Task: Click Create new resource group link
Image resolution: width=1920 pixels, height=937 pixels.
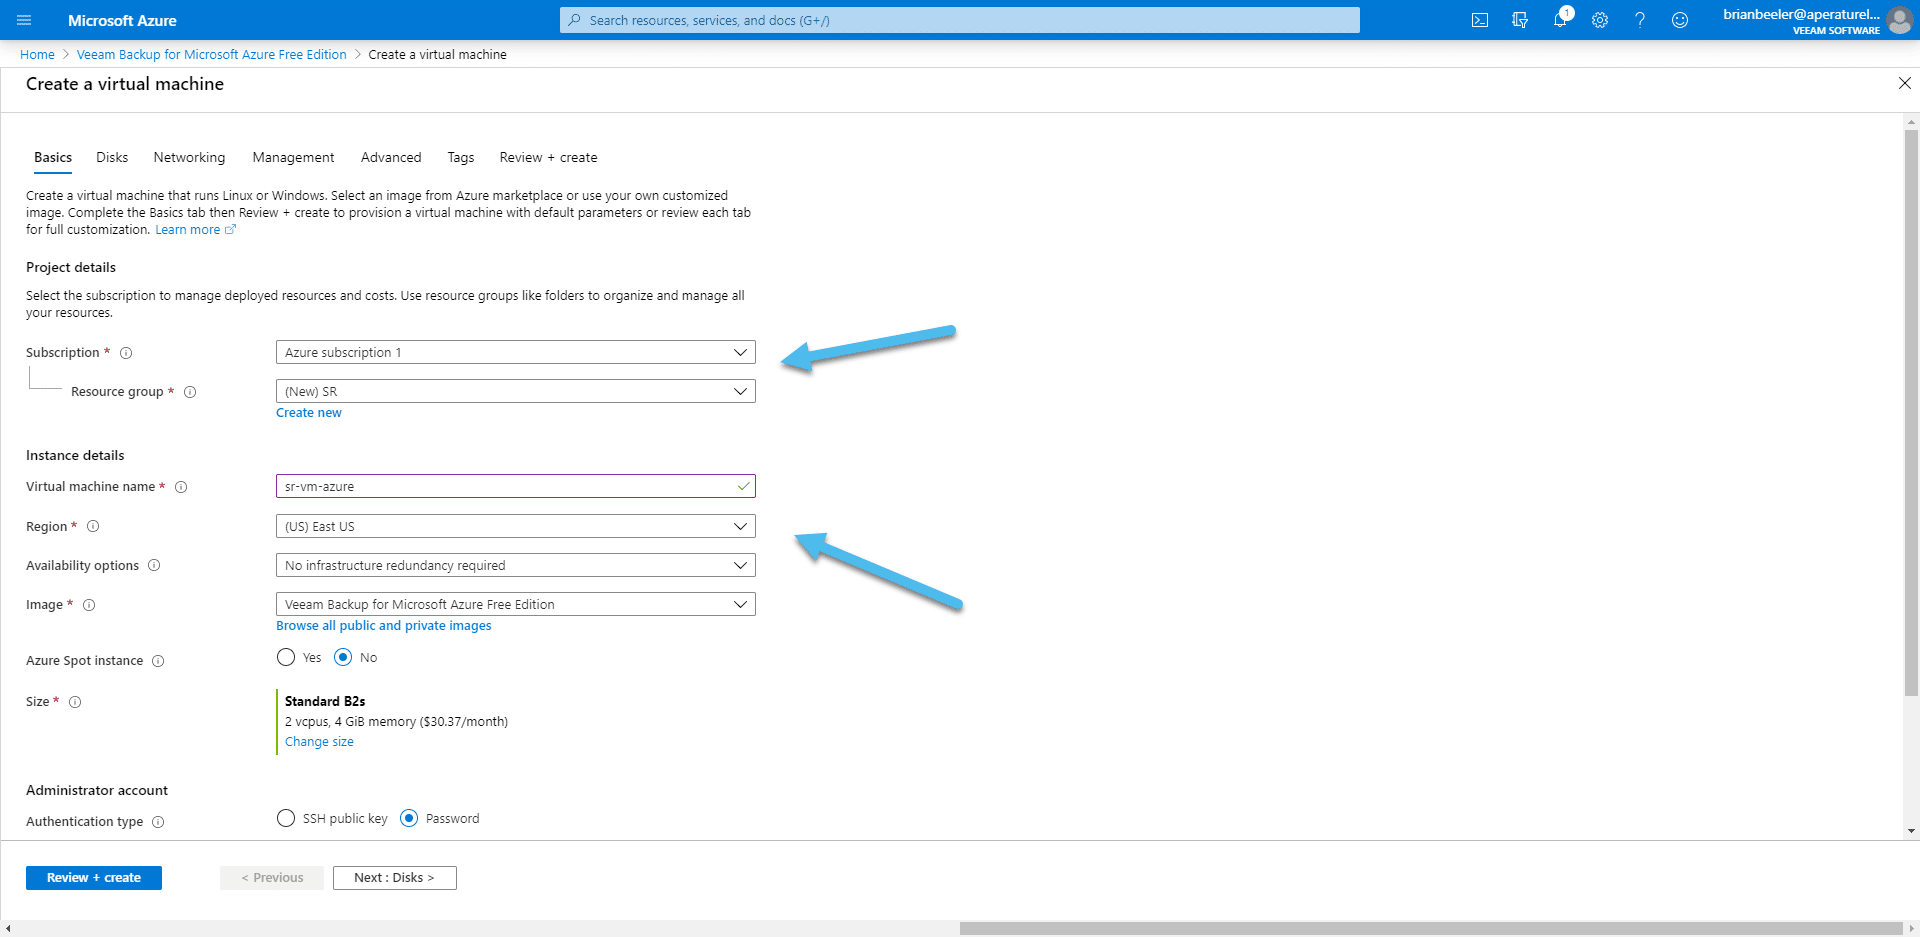Action: pos(309,413)
